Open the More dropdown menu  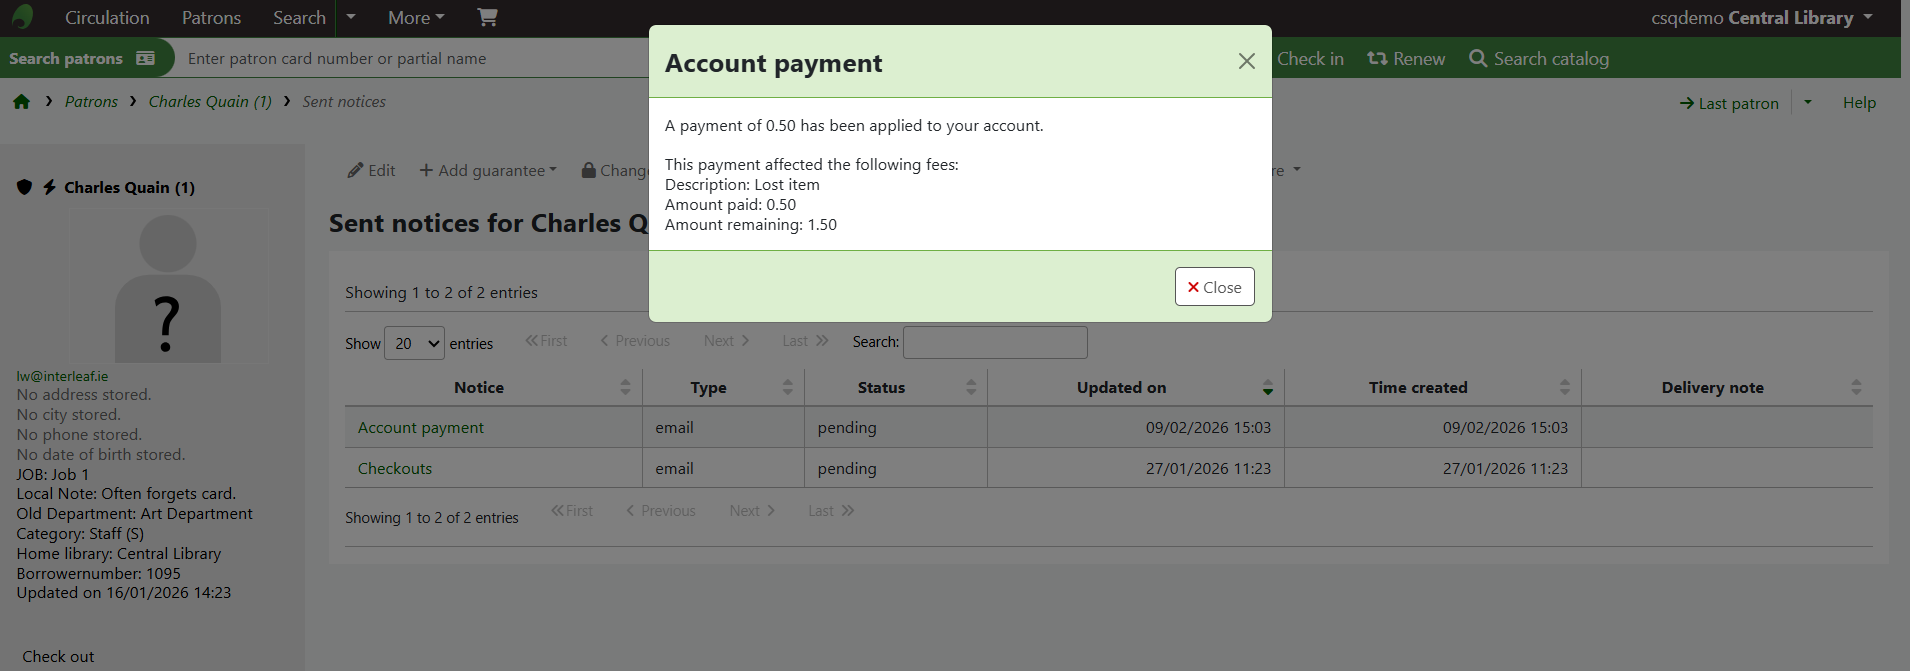[x=416, y=18]
